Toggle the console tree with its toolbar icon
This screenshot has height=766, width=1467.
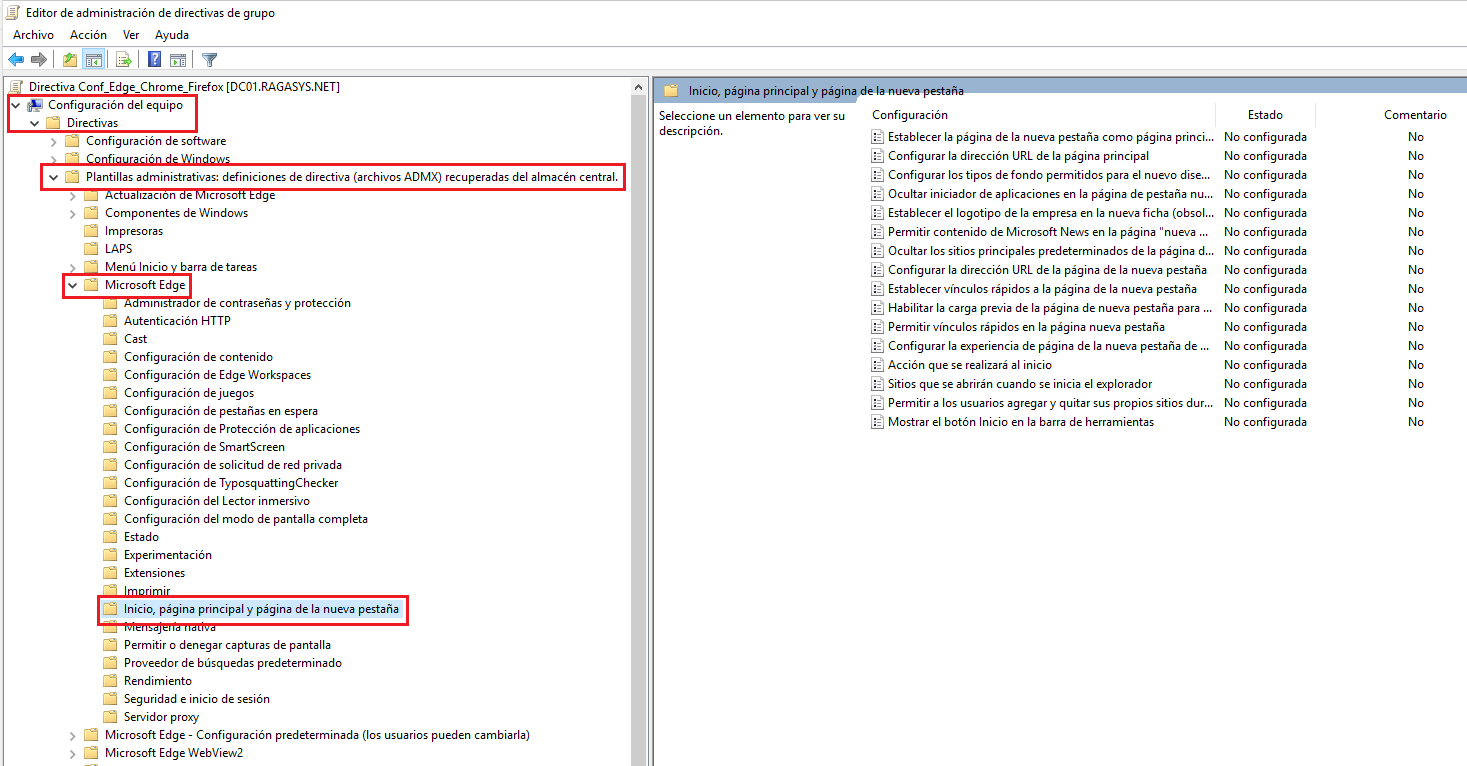(x=94, y=59)
